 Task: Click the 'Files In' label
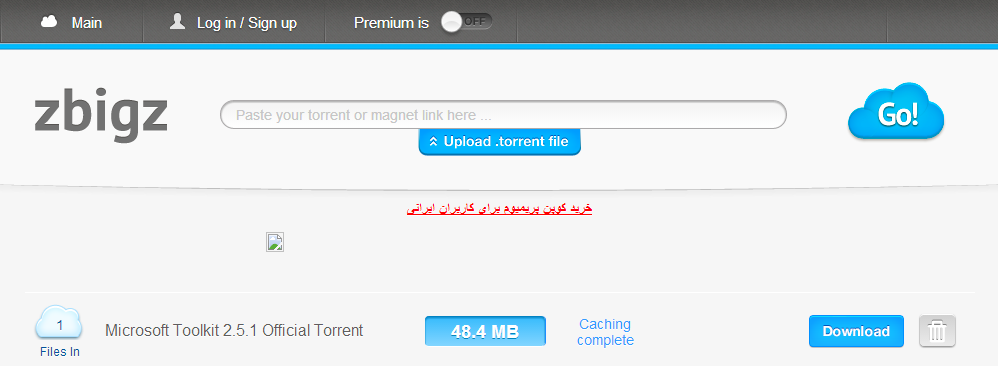click(x=60, y=351)
